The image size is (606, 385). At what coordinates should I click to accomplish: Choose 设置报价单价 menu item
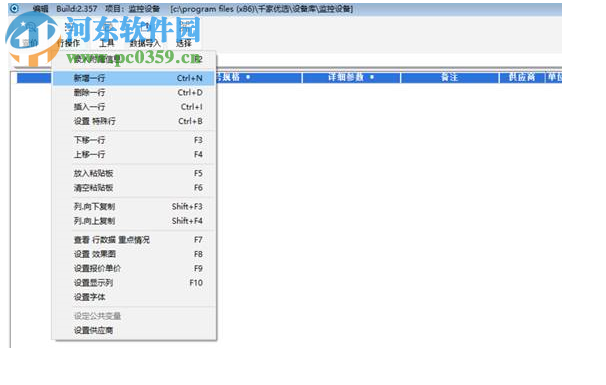[134, 268]
